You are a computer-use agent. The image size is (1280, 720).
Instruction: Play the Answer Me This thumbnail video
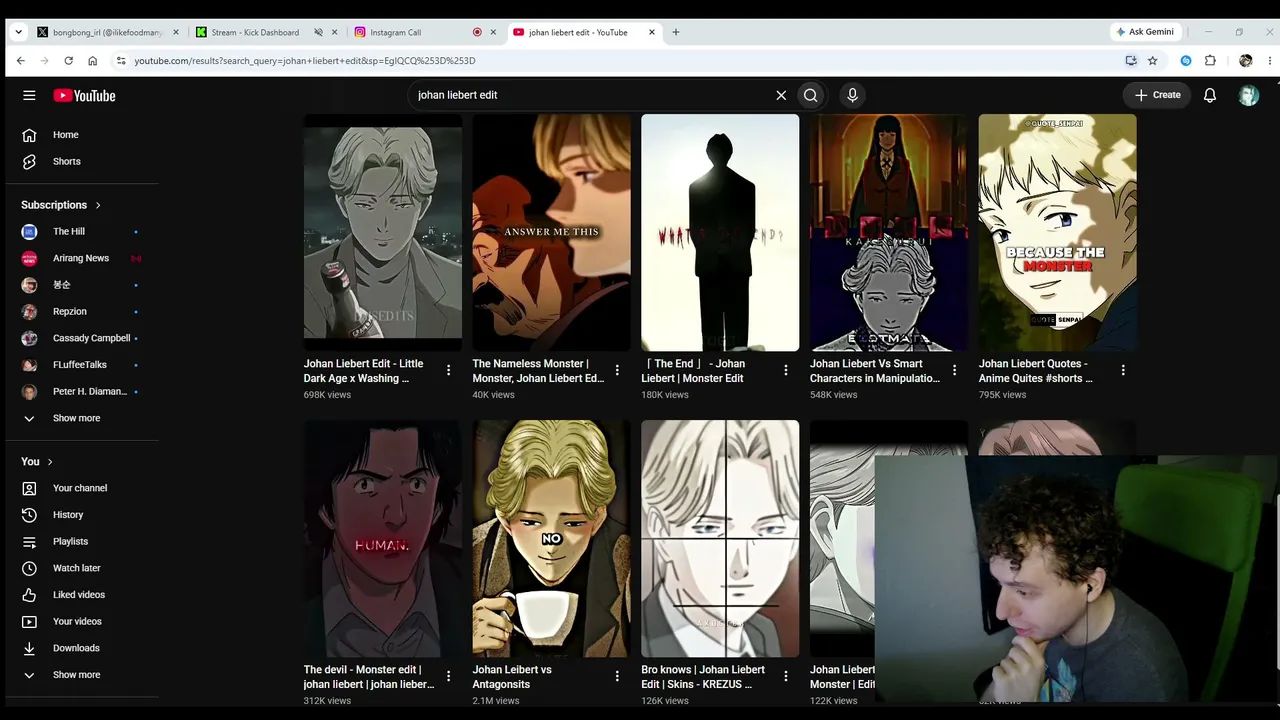(x=552, y=232)
